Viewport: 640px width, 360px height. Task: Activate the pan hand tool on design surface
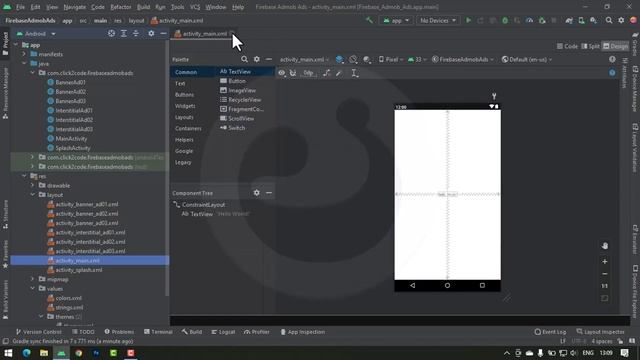[604, 246]
